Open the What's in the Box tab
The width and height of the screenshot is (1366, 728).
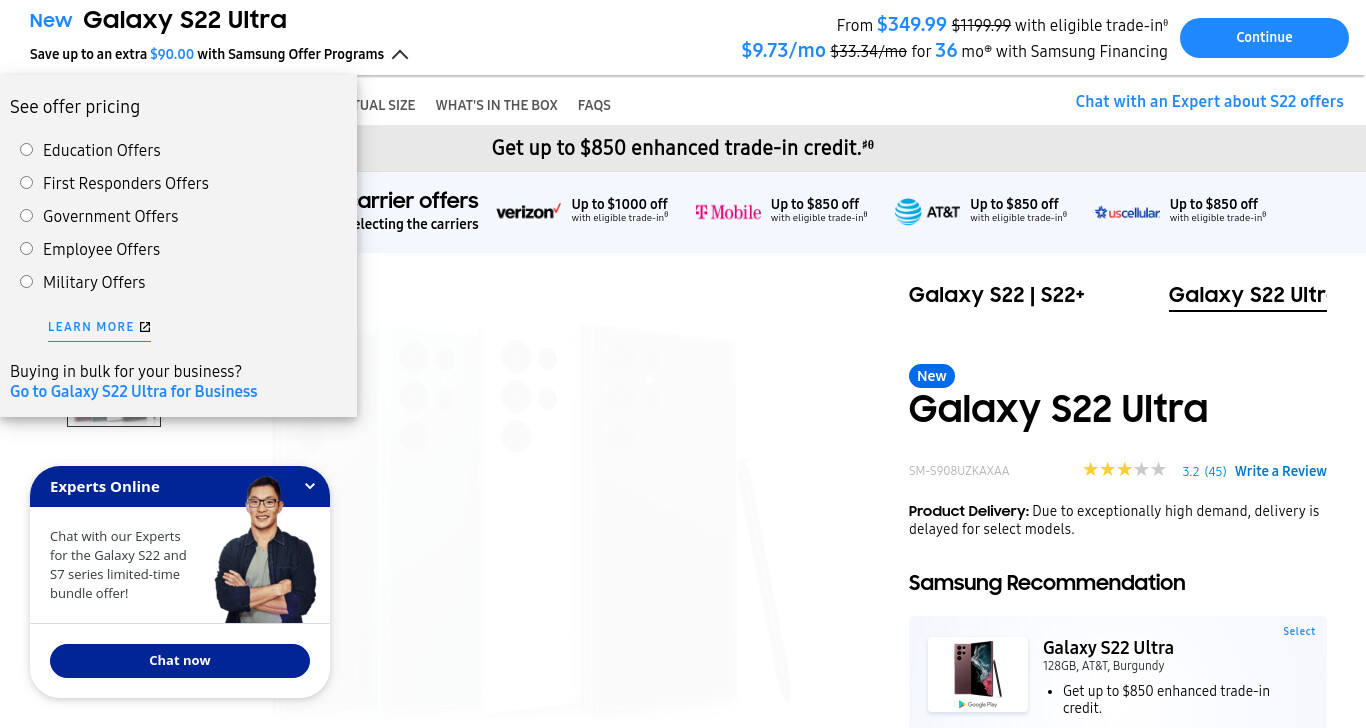(x=496, y=105)
